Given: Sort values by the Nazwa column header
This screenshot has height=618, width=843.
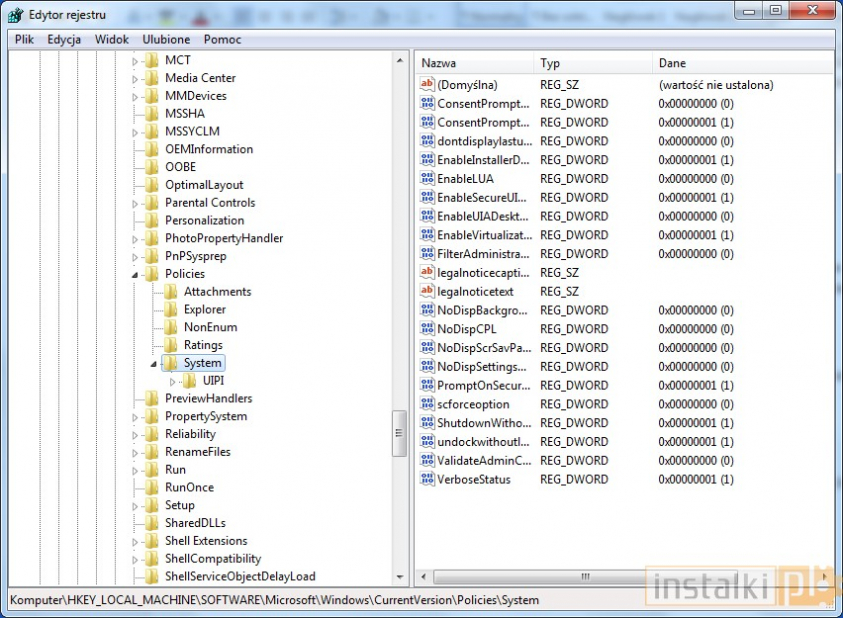Looking at the screenshot, I should tap(474, 63).
